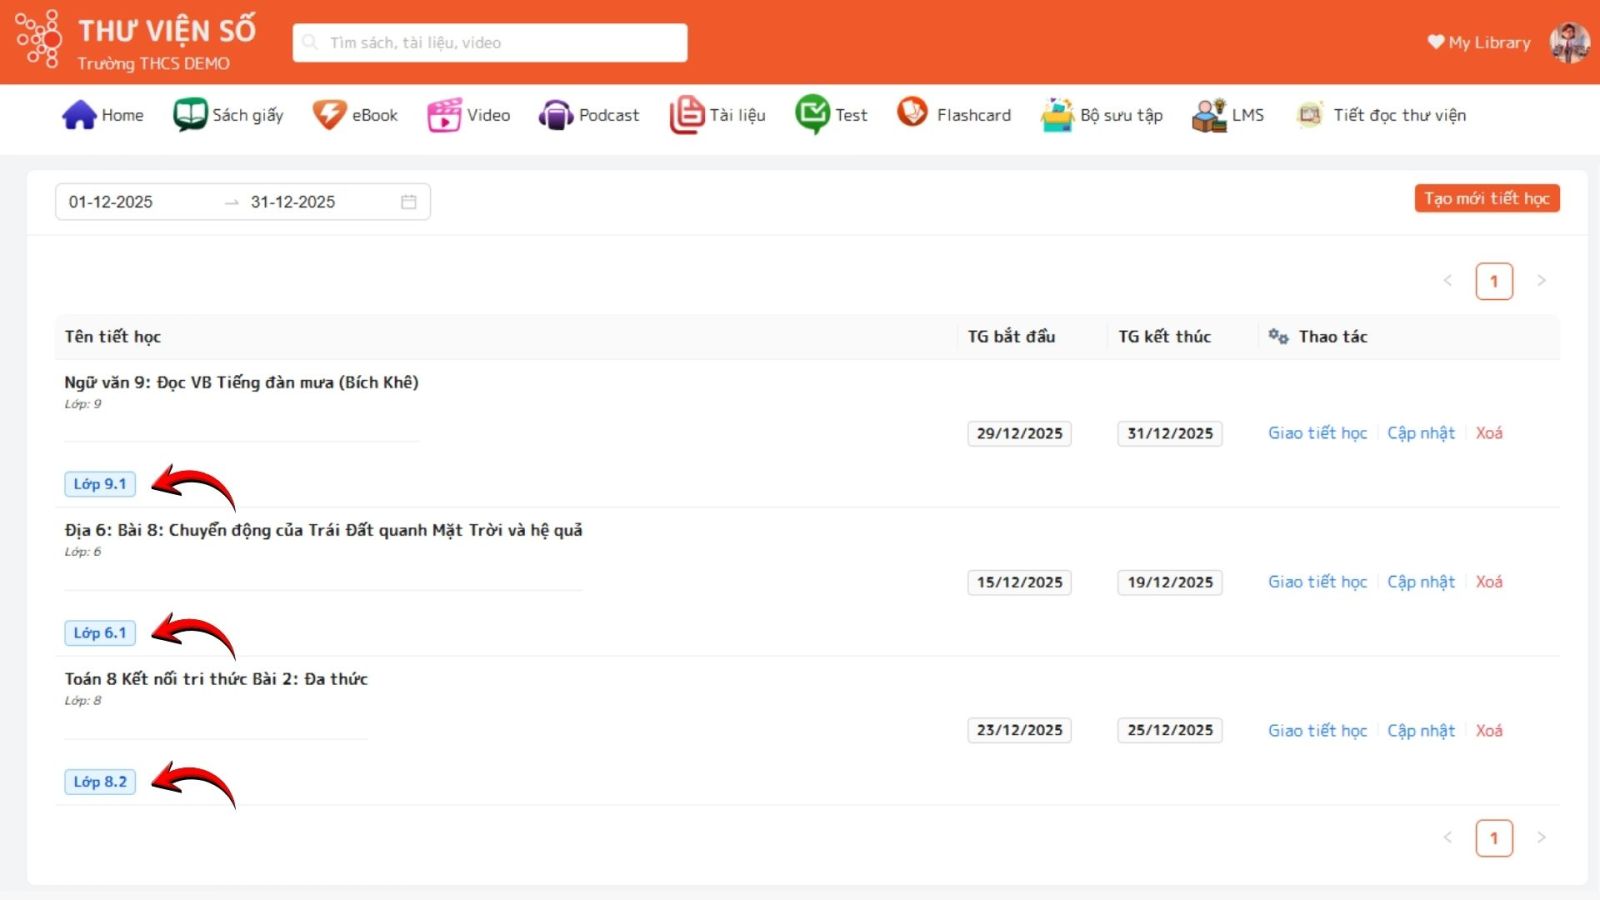Delete the Toán 8 lesson with Xoá

pos(1489,731)
